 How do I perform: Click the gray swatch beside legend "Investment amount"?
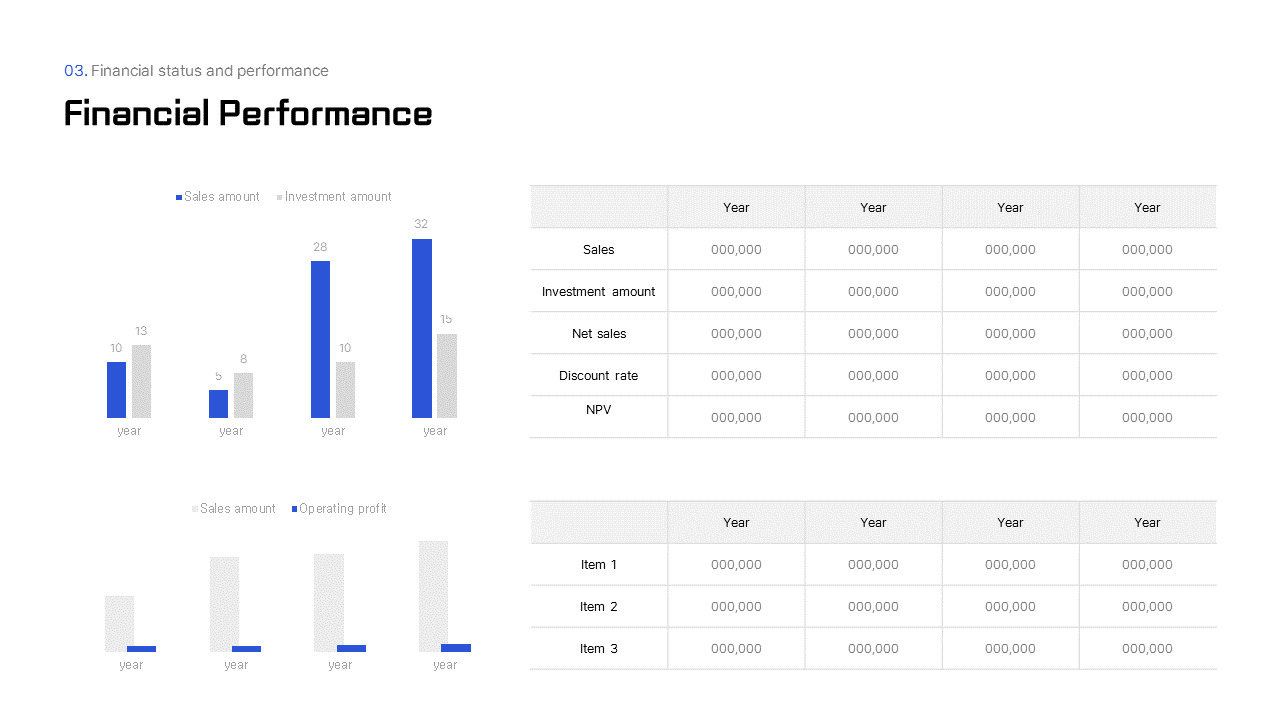coord(280,197)
